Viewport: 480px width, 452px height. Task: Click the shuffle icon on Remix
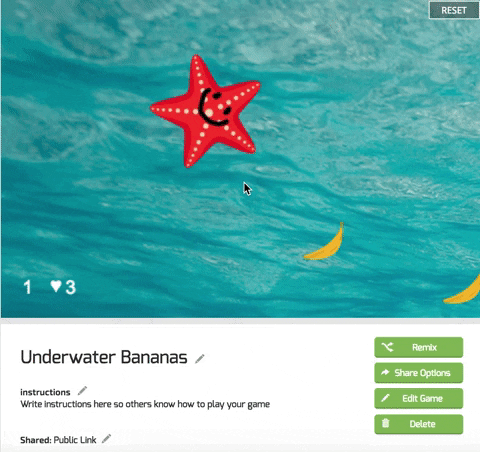click(387, 347)
